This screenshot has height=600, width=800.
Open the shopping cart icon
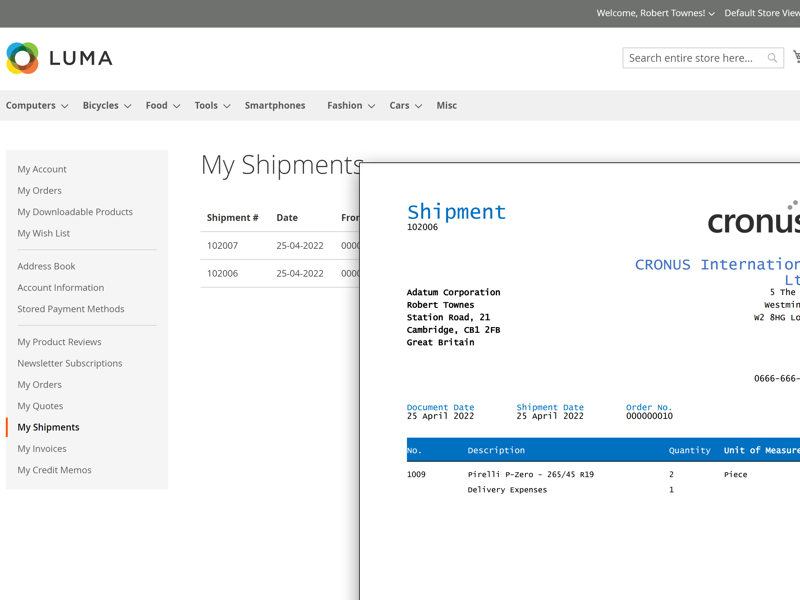pyautogui.click(x=796, y=58)
